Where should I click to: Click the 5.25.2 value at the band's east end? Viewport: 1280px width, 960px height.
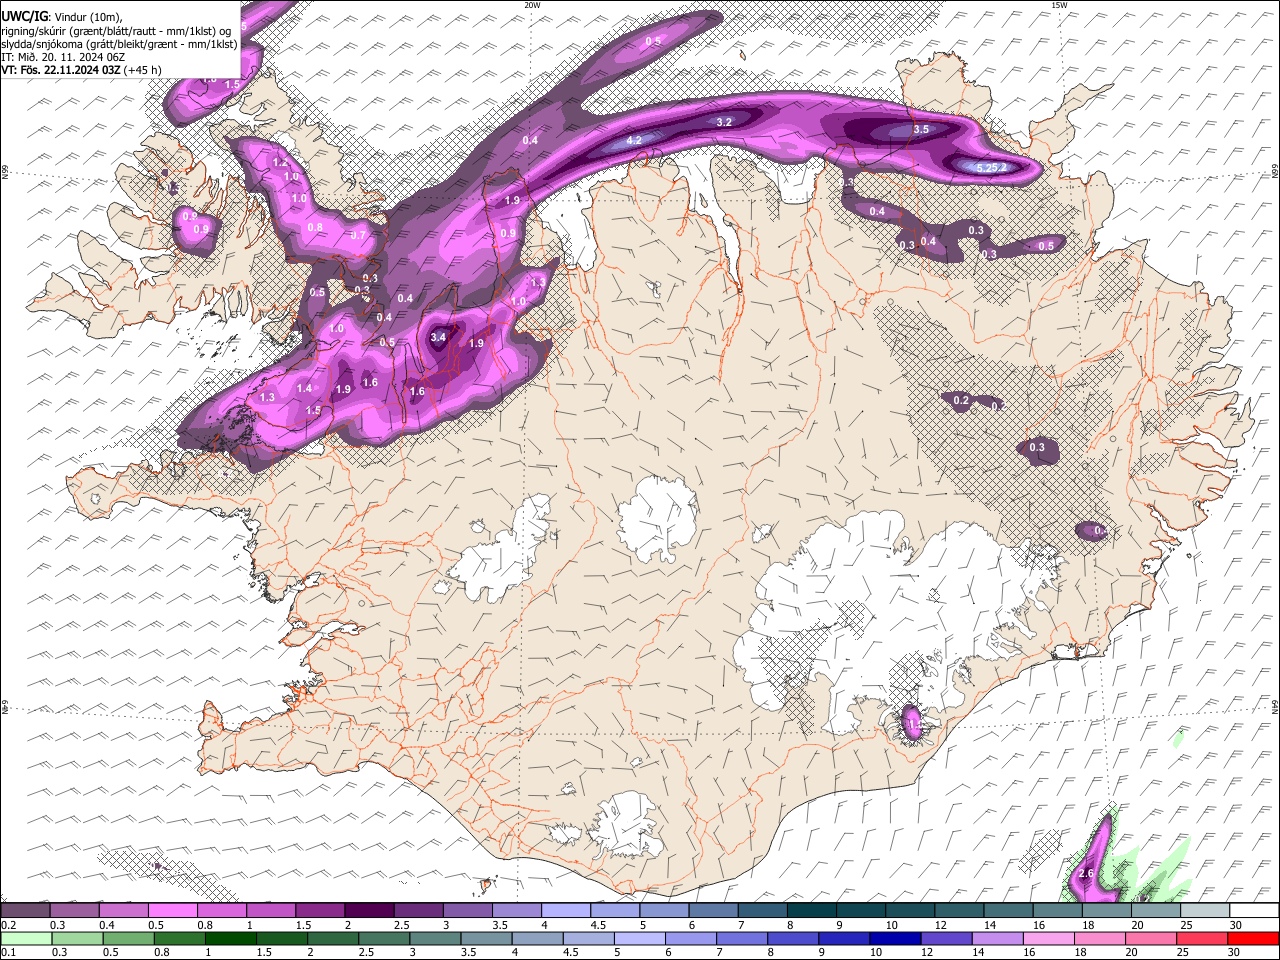[x=992, y=168]
